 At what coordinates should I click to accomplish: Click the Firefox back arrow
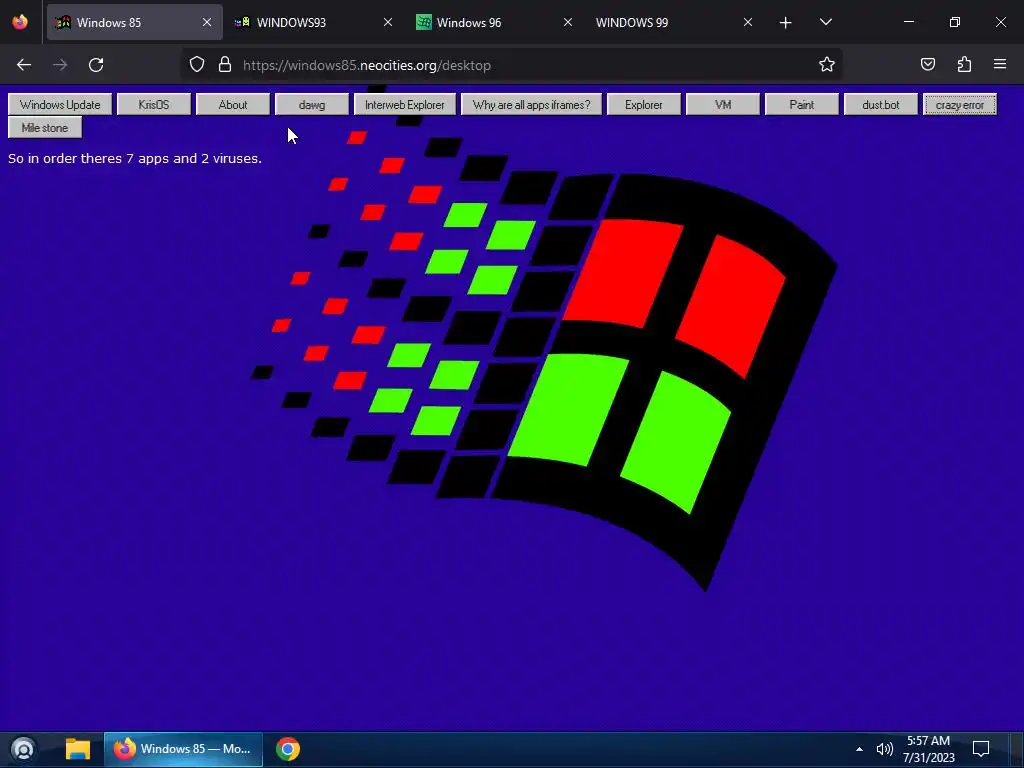24,65
